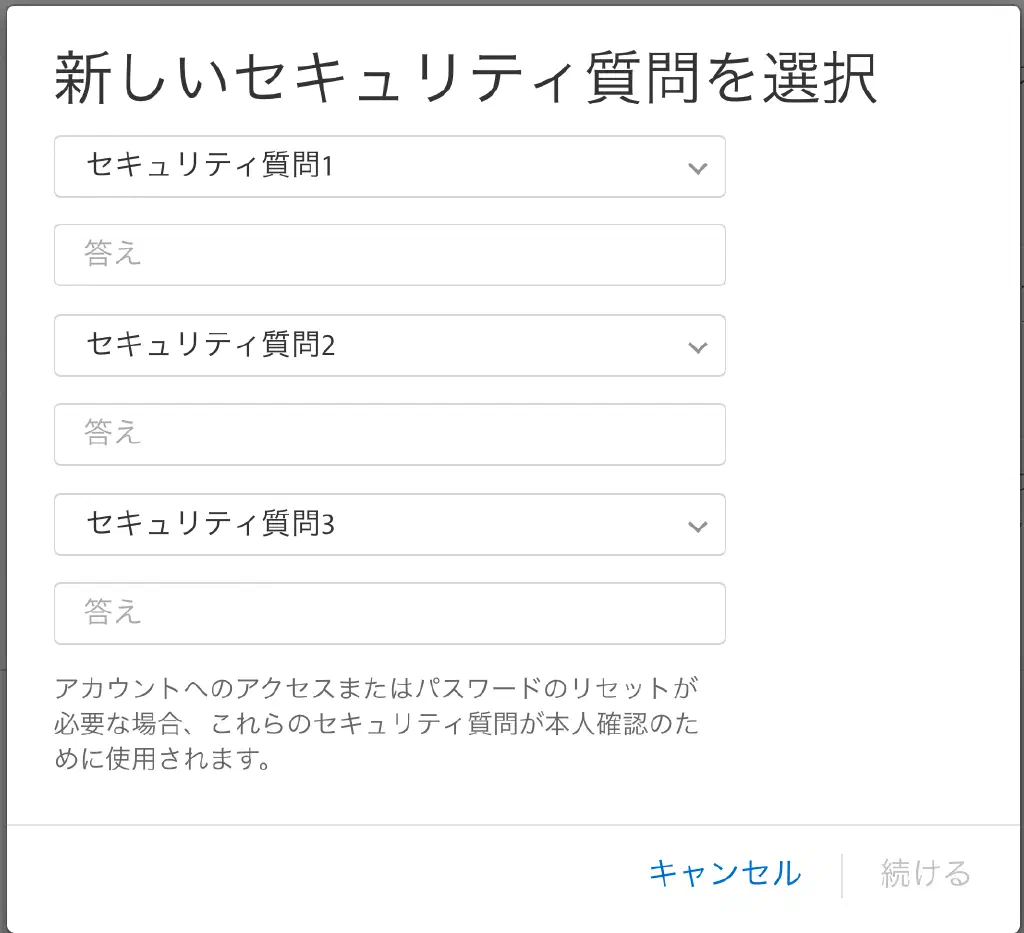The width and height of the screenshot is (1024, 933).
Task: Expand the セキュリティ質問2 combo box
Action: point(389,346)
